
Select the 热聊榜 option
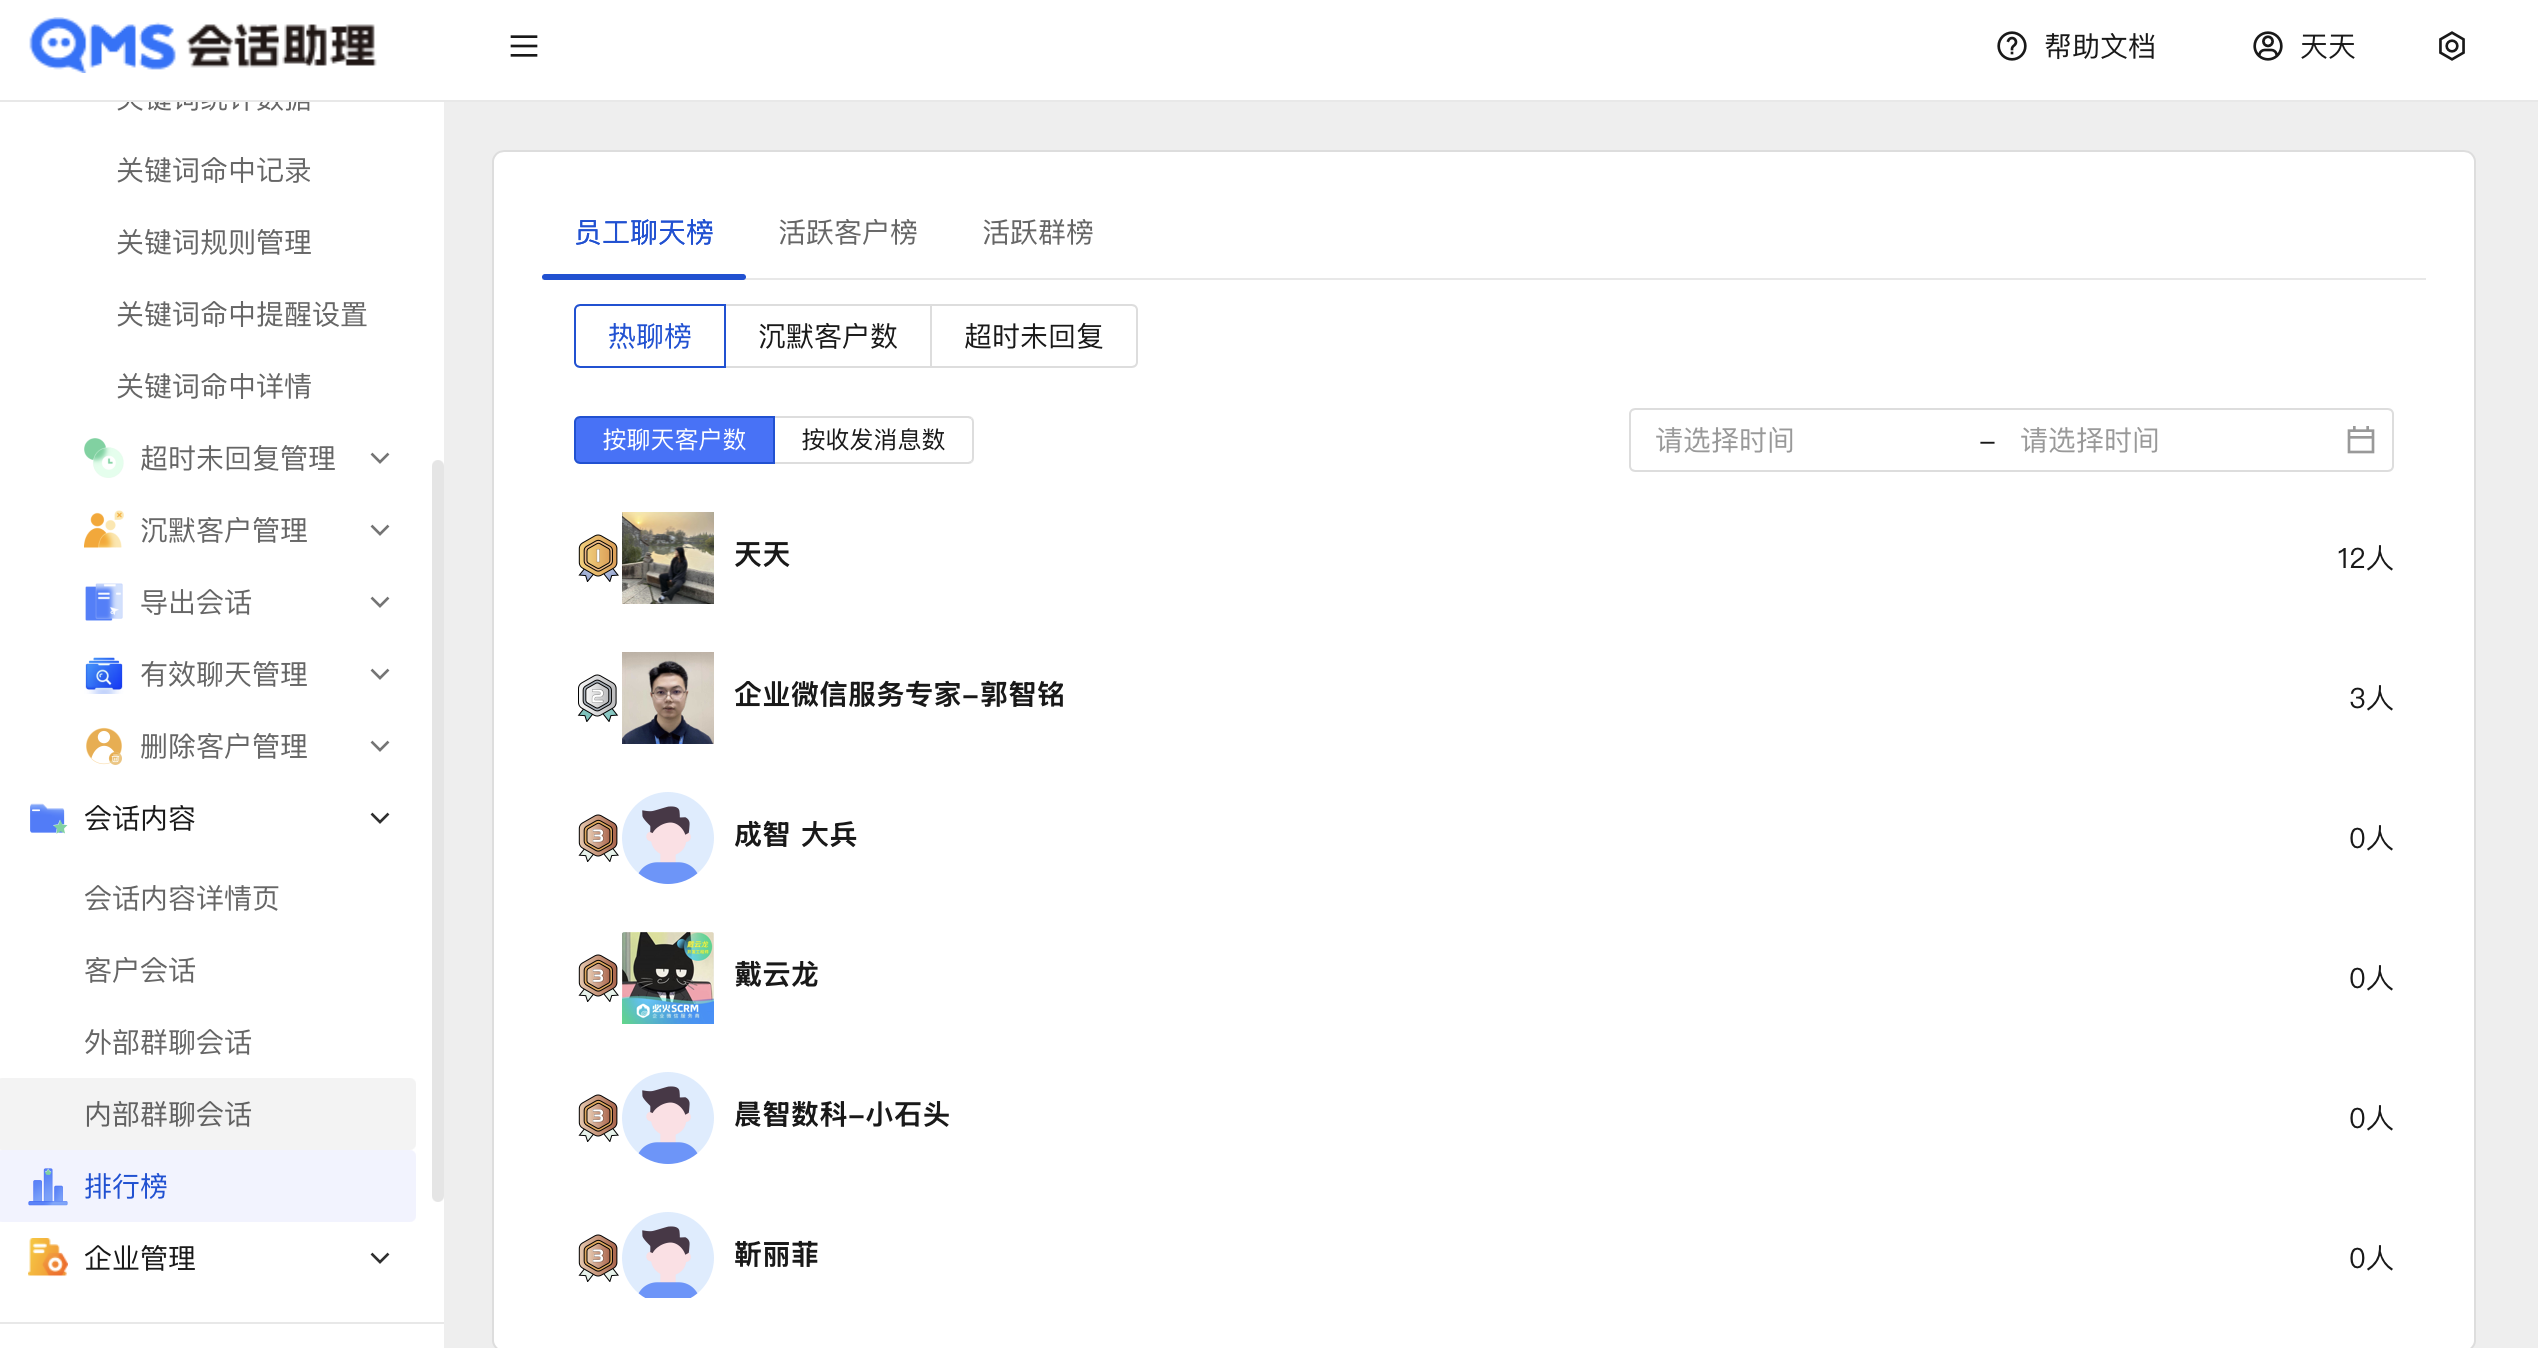pos(650,336)
